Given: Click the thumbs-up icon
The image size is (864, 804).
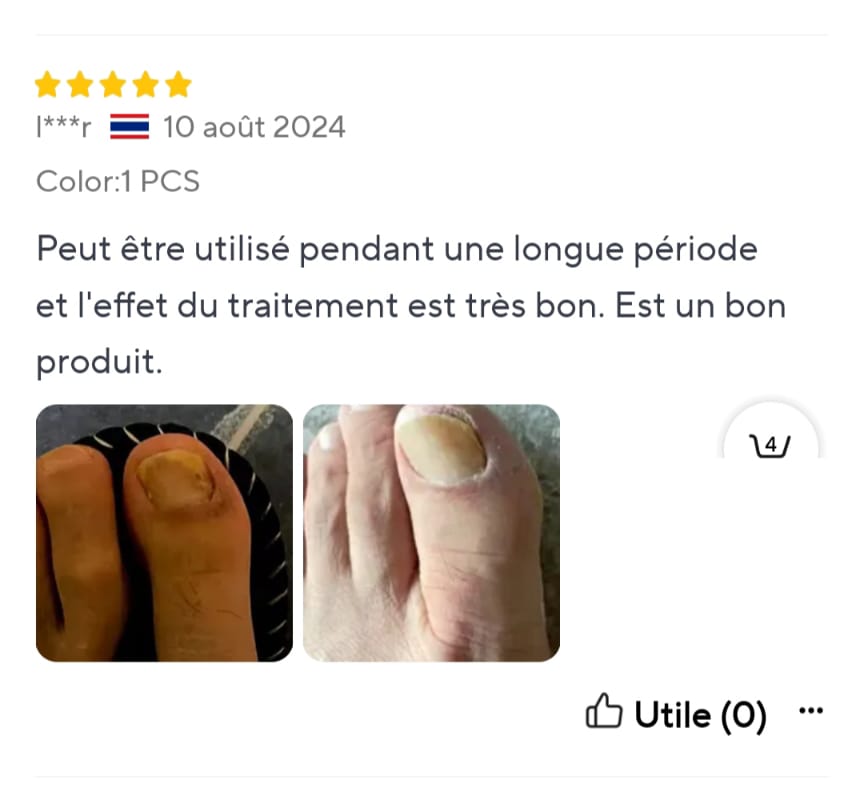Looking at the screenshot, I should (x=603, y=711).
